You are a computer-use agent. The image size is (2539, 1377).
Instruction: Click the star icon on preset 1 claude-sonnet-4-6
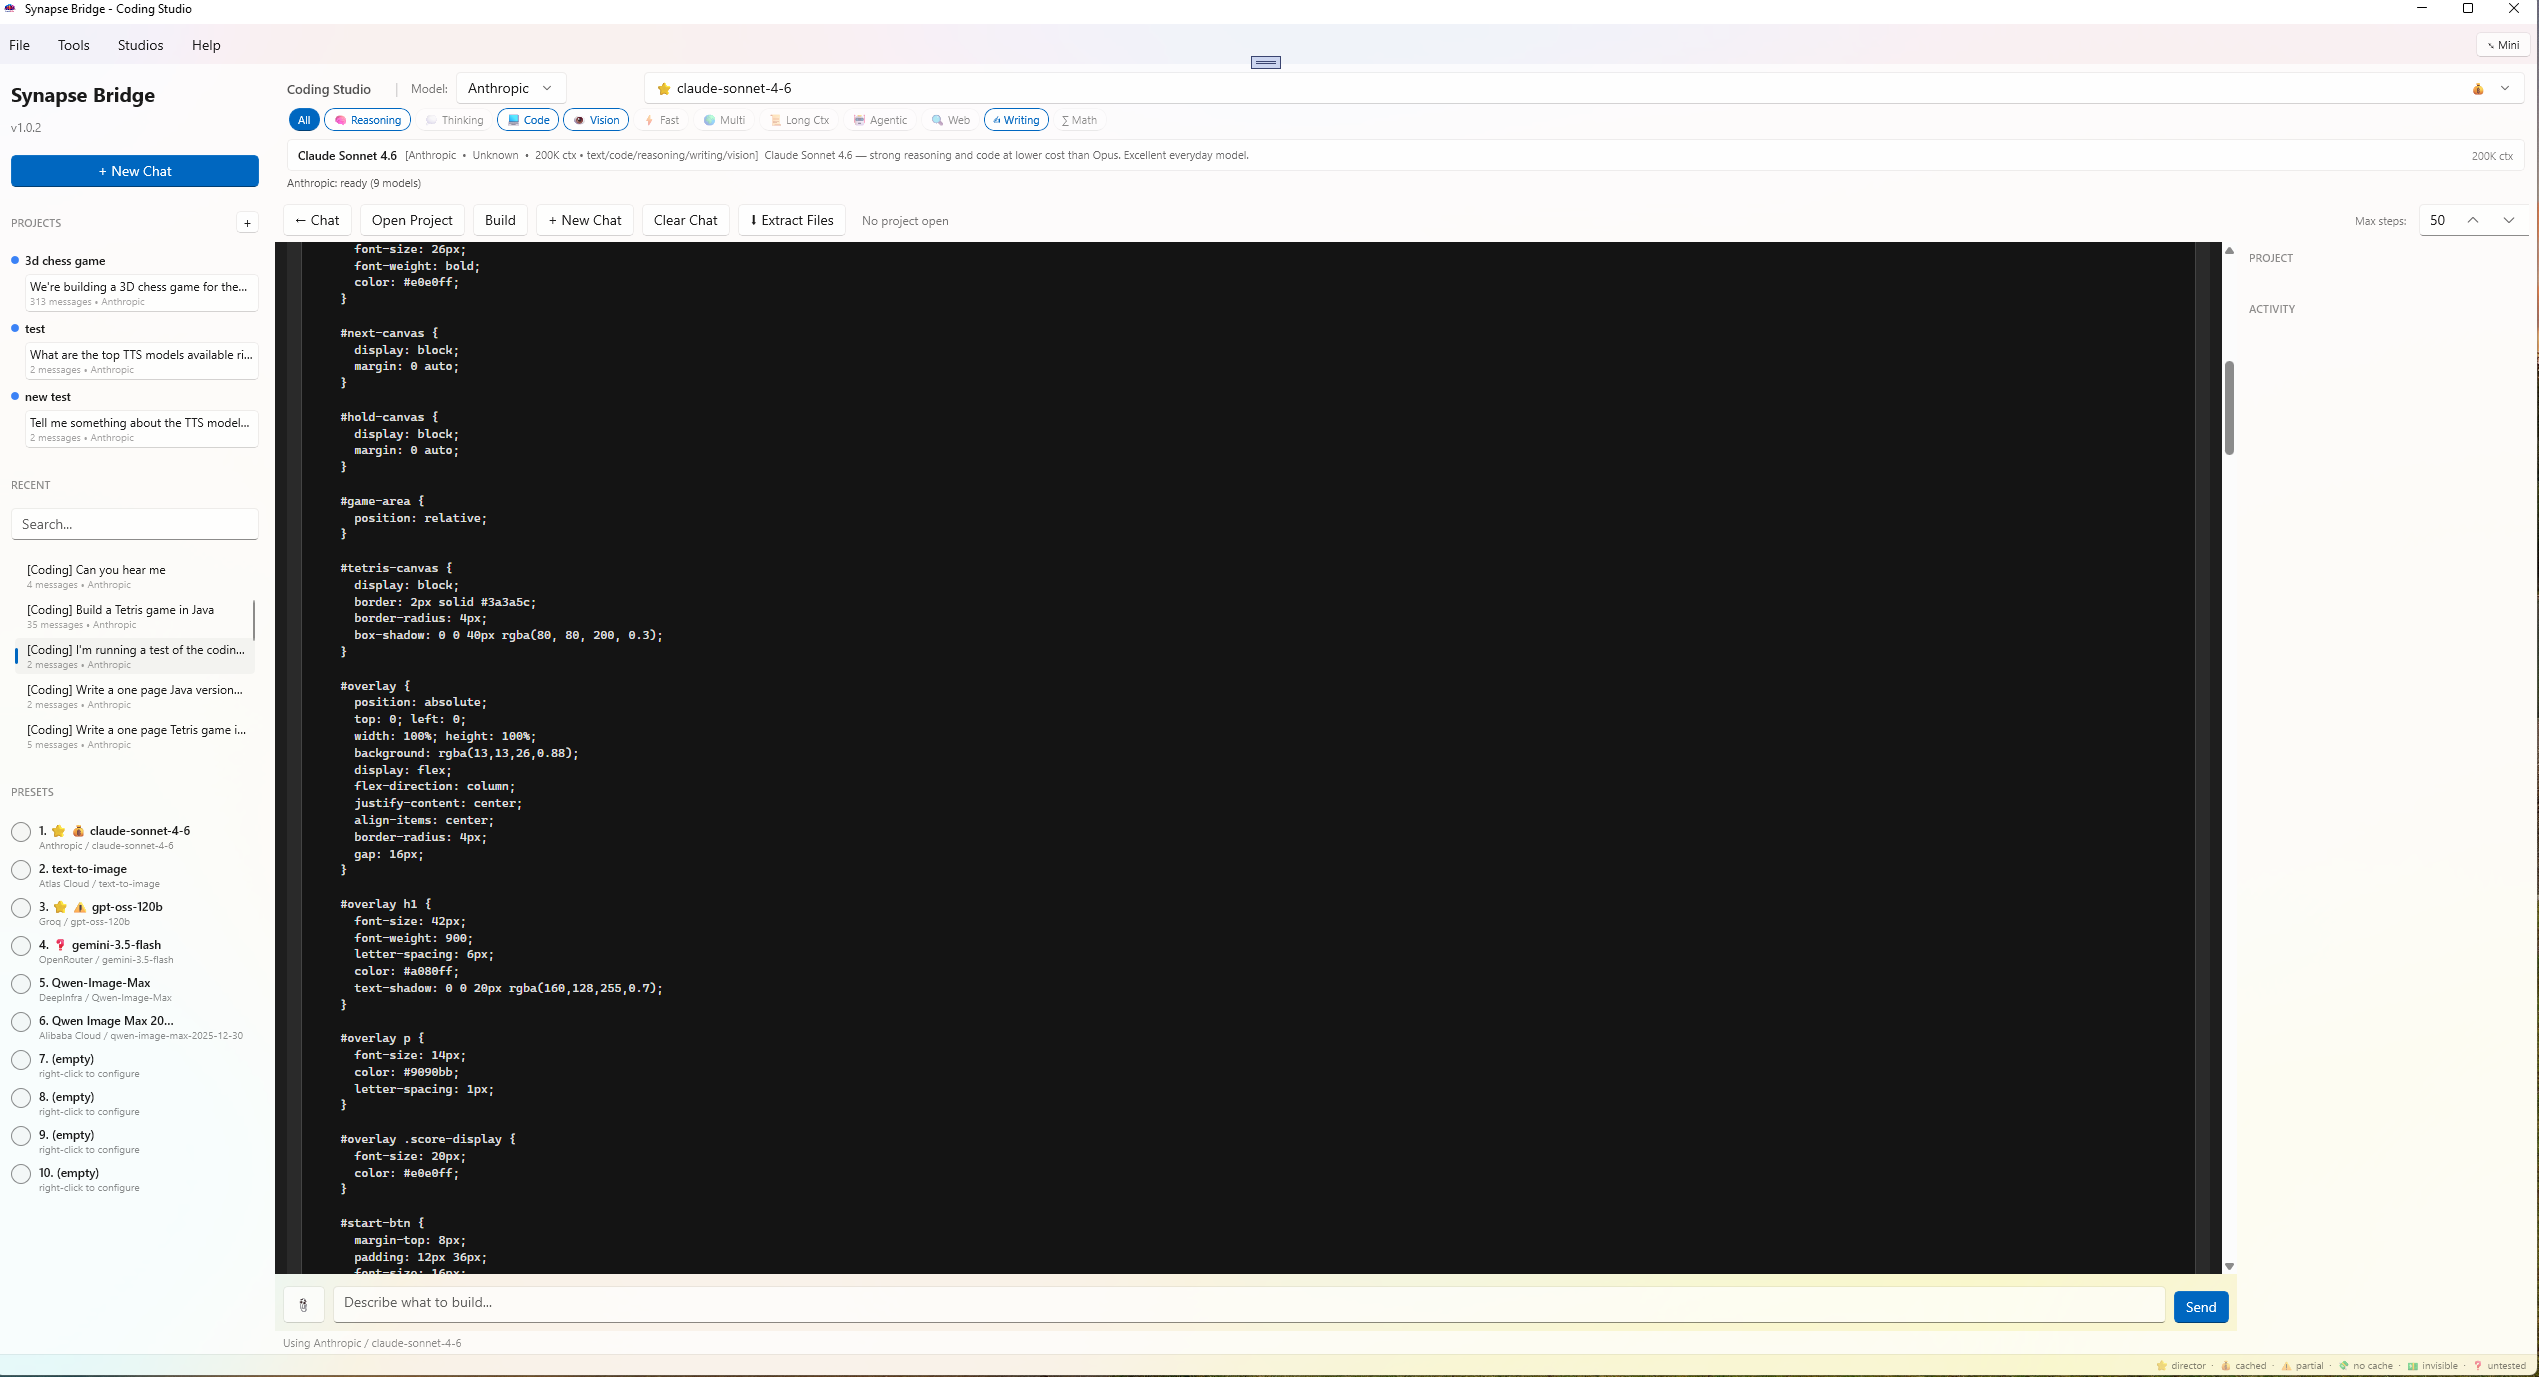coord(58,831)
